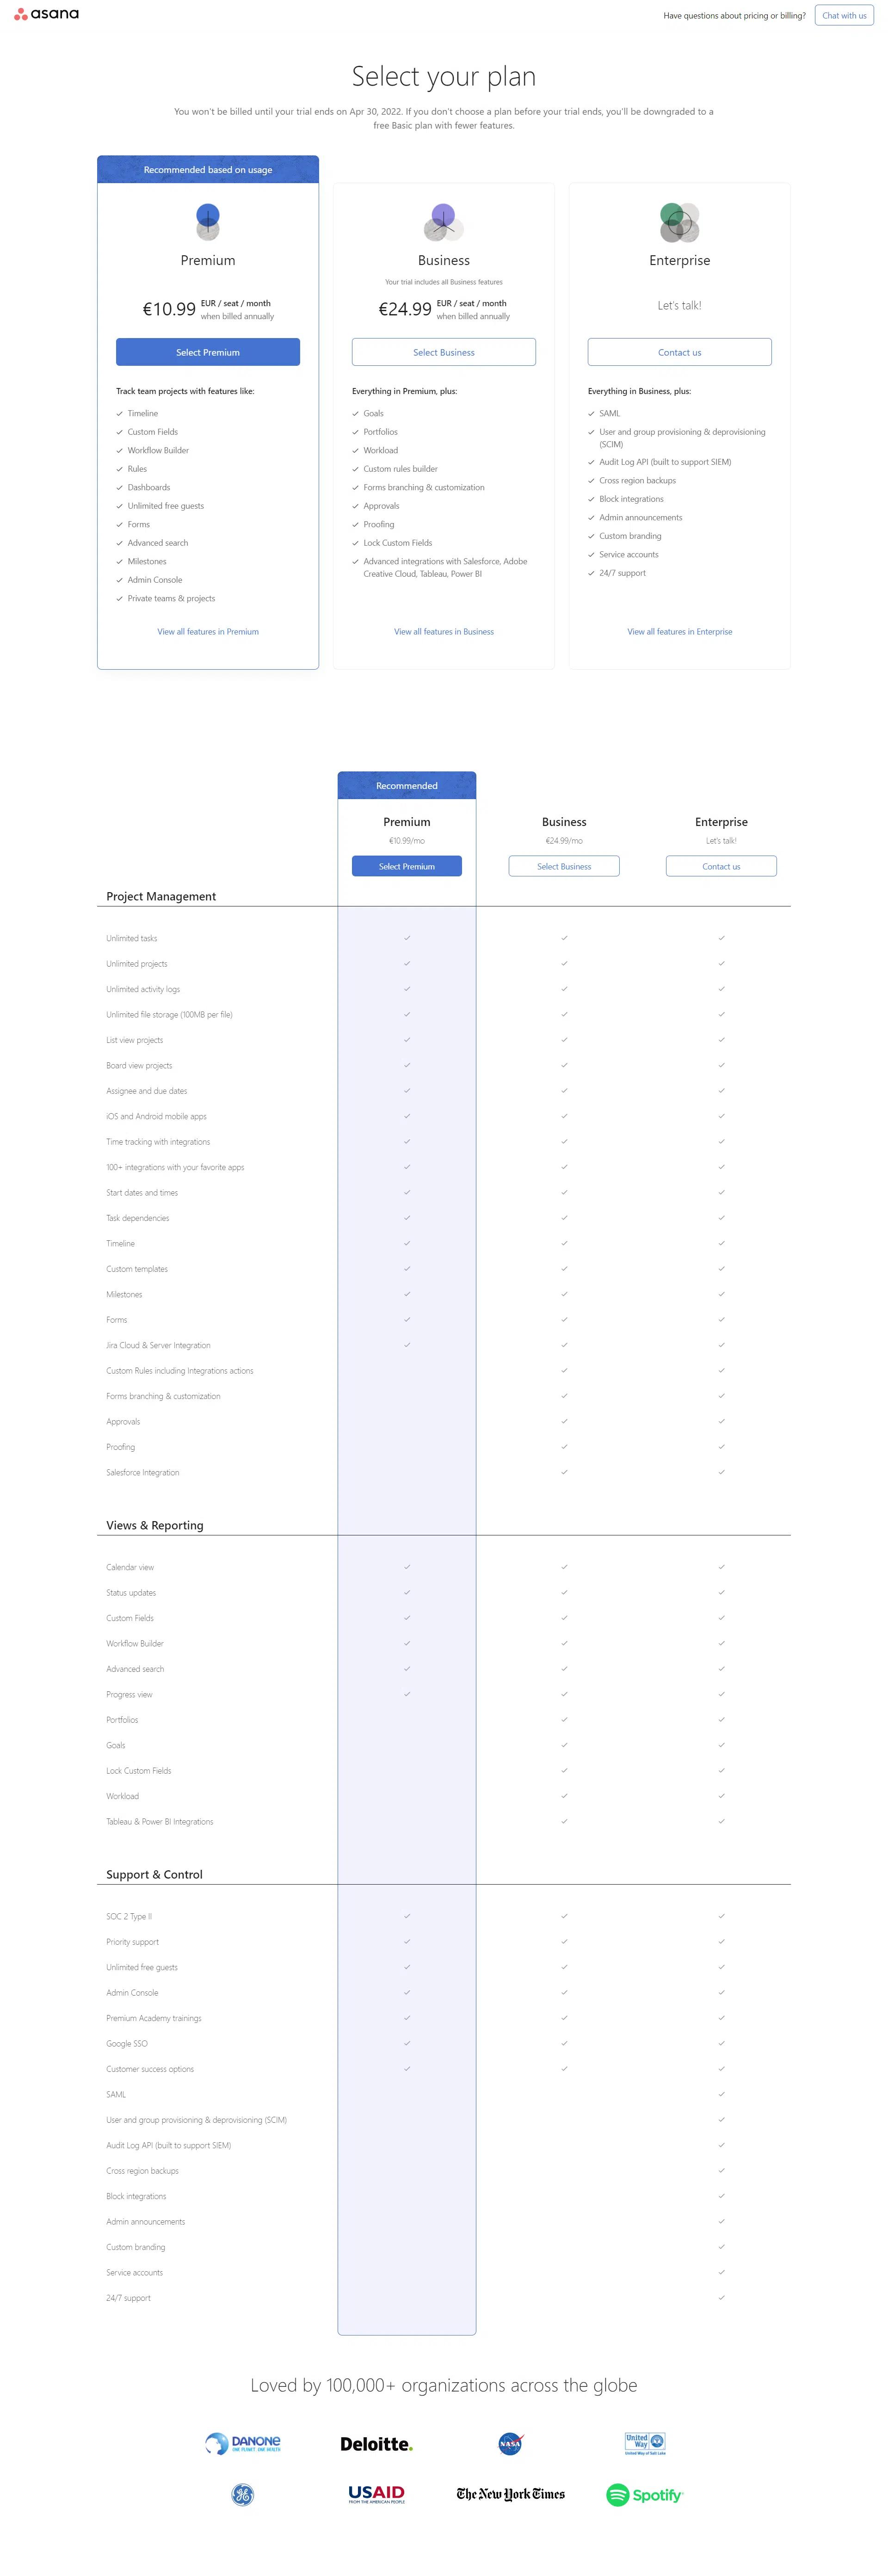The image size is (888, 2576).
Task: Click the Asana logo
Action: click(47, 14)
